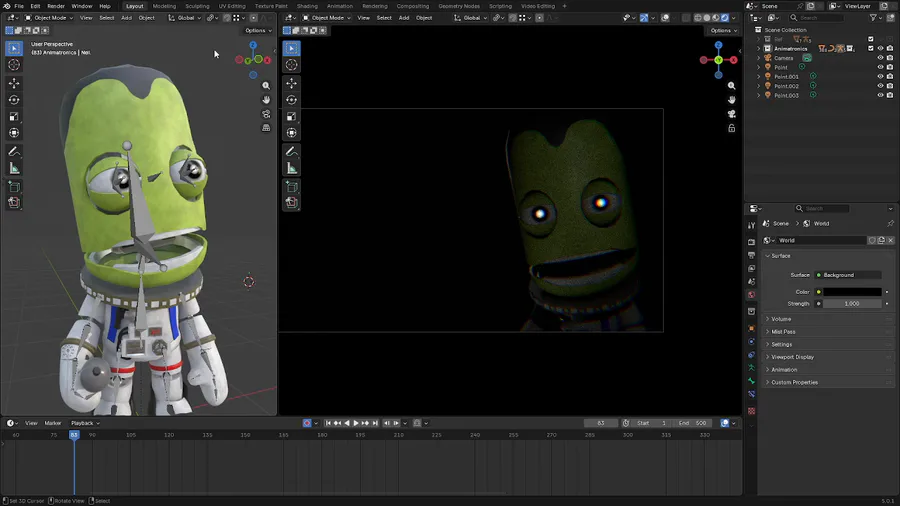Screen dimensions: 900x506
Task: Open the Object Mode dropdown in left viewport
Action: (x=48, y=18)
